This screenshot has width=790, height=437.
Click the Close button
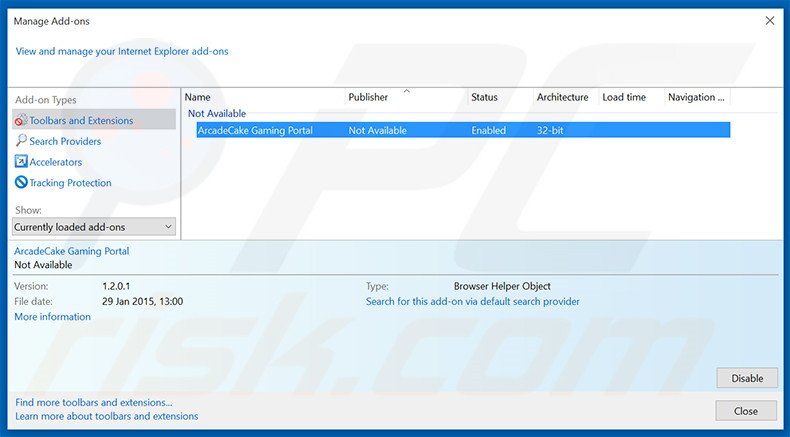(x=746, y=411)
